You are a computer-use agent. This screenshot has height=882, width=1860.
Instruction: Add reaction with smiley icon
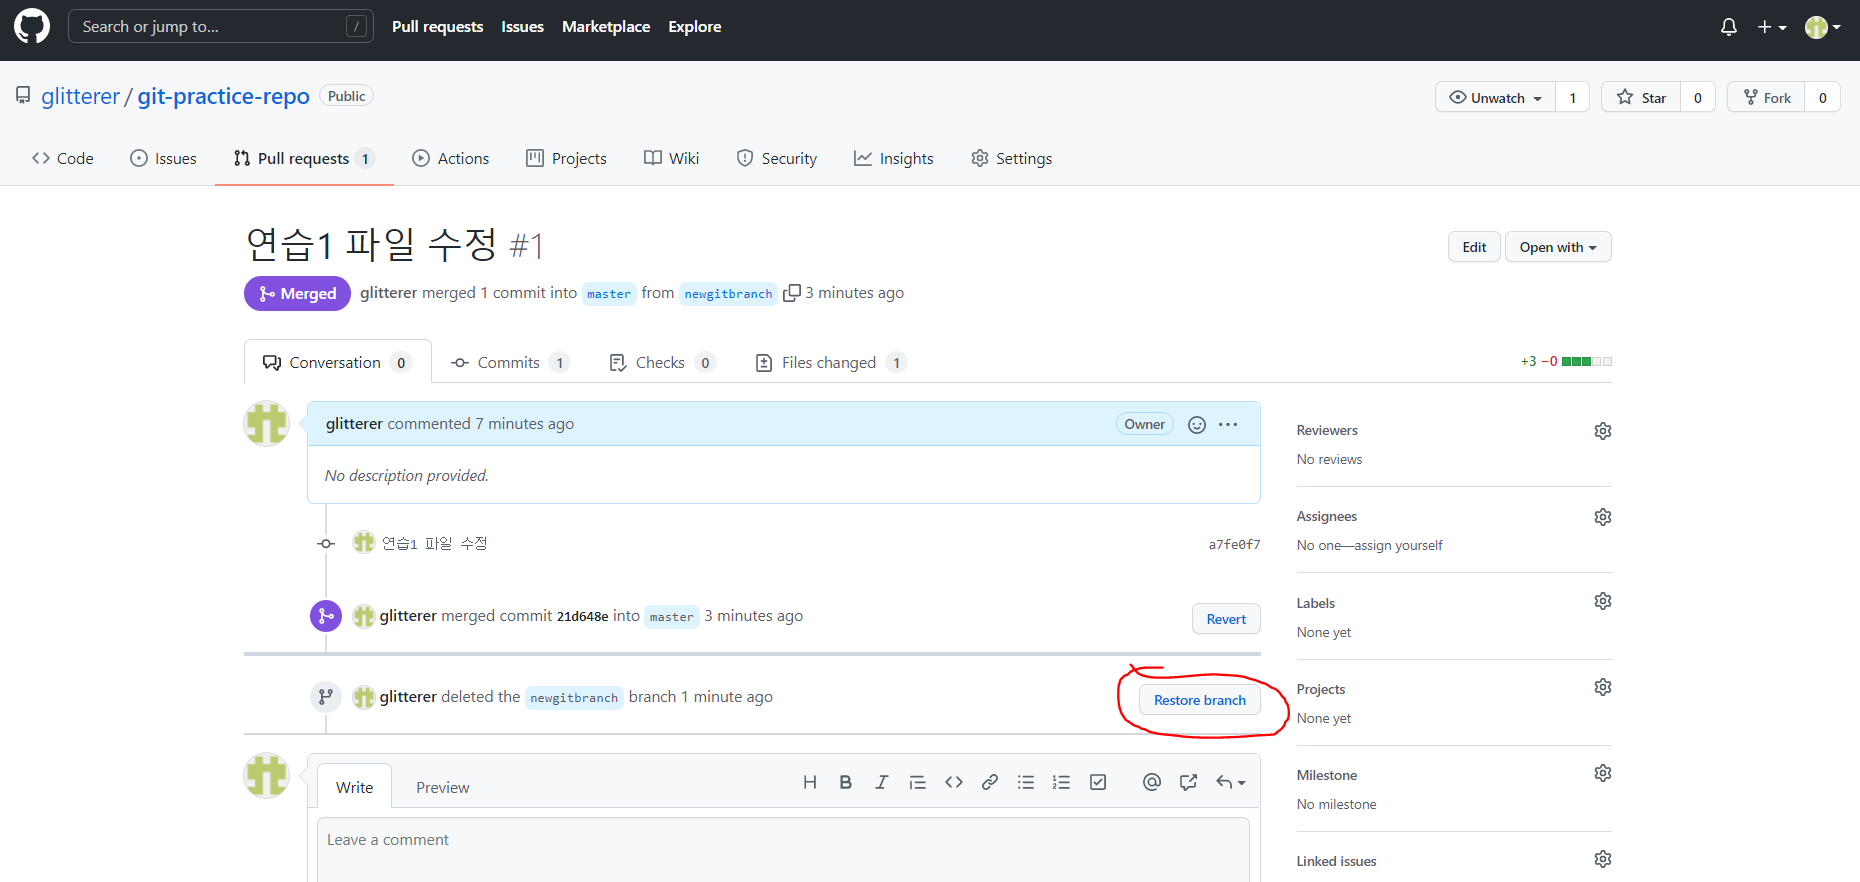pos(1197,424)
